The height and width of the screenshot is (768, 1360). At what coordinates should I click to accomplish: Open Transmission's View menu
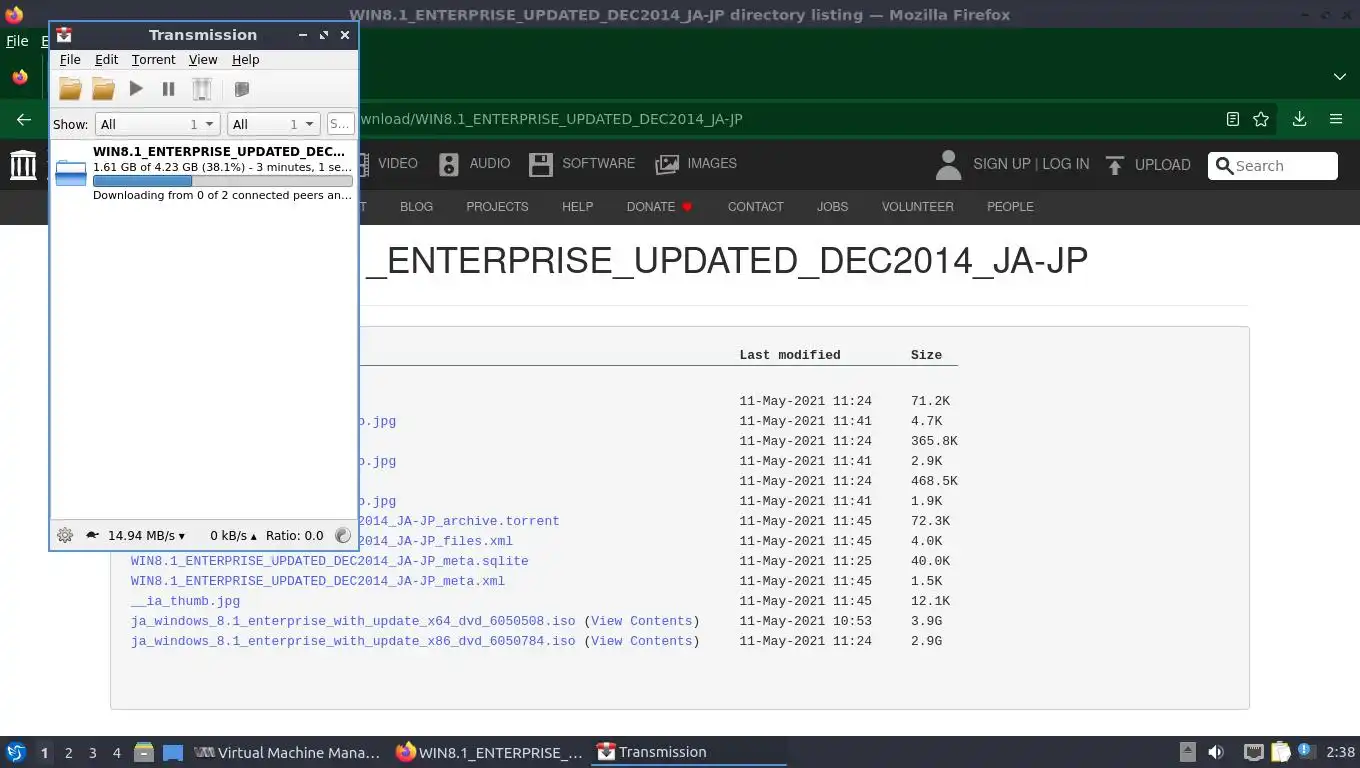203,60
